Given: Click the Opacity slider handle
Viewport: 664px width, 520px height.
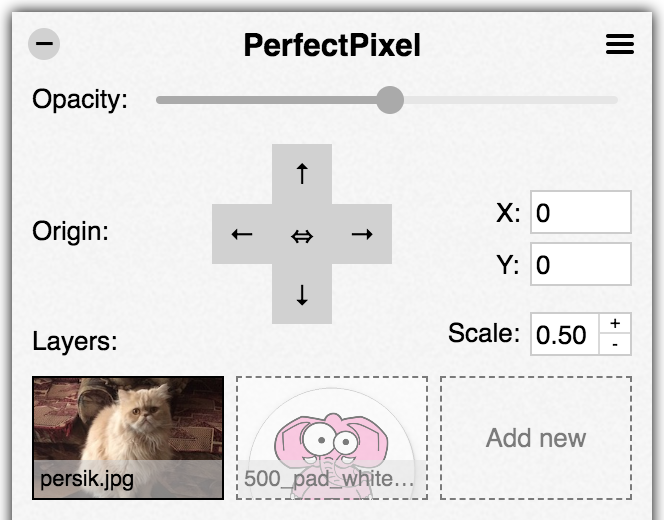Looking at the screenshot, I should [x=390, y=100].
